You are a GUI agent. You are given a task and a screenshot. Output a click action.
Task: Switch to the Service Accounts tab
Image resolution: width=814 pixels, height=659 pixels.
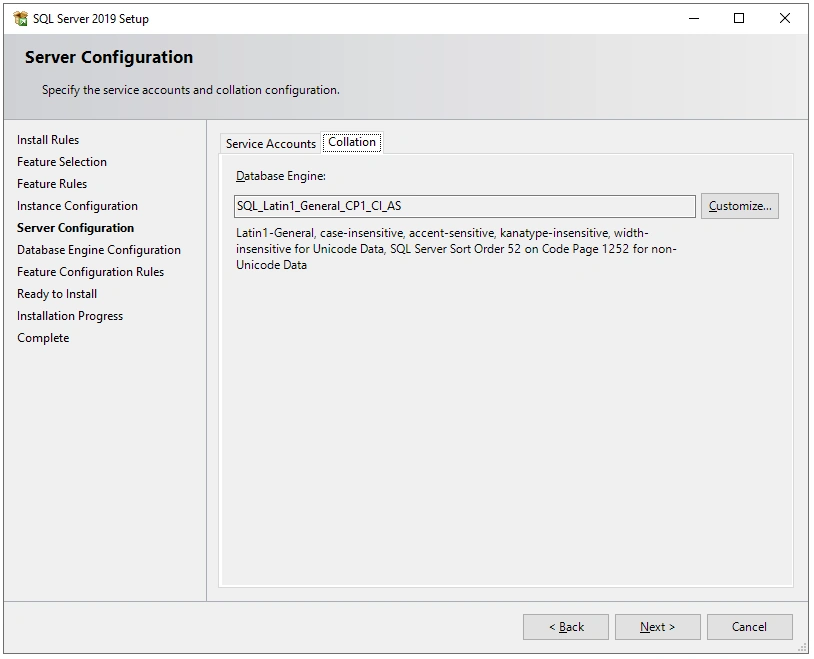pos(270,144)
